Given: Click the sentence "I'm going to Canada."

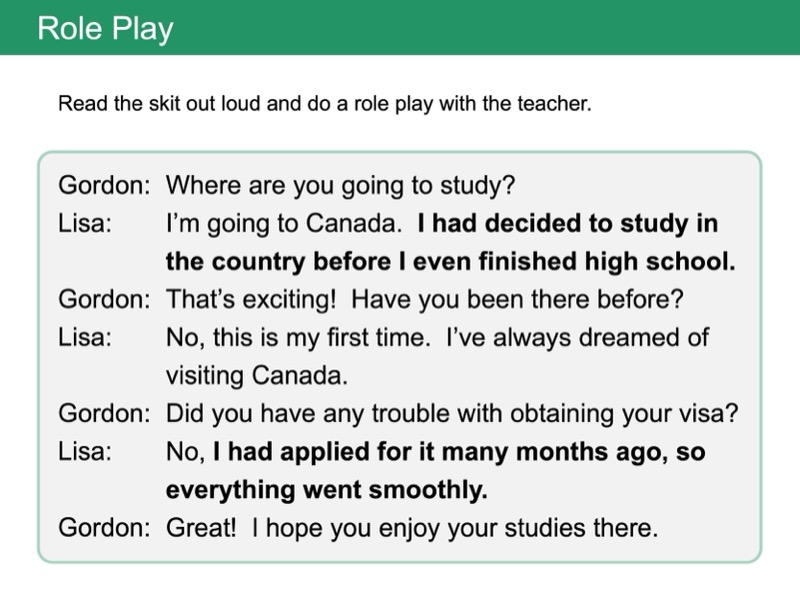Looking at the screenshot, I should (284, 224).
